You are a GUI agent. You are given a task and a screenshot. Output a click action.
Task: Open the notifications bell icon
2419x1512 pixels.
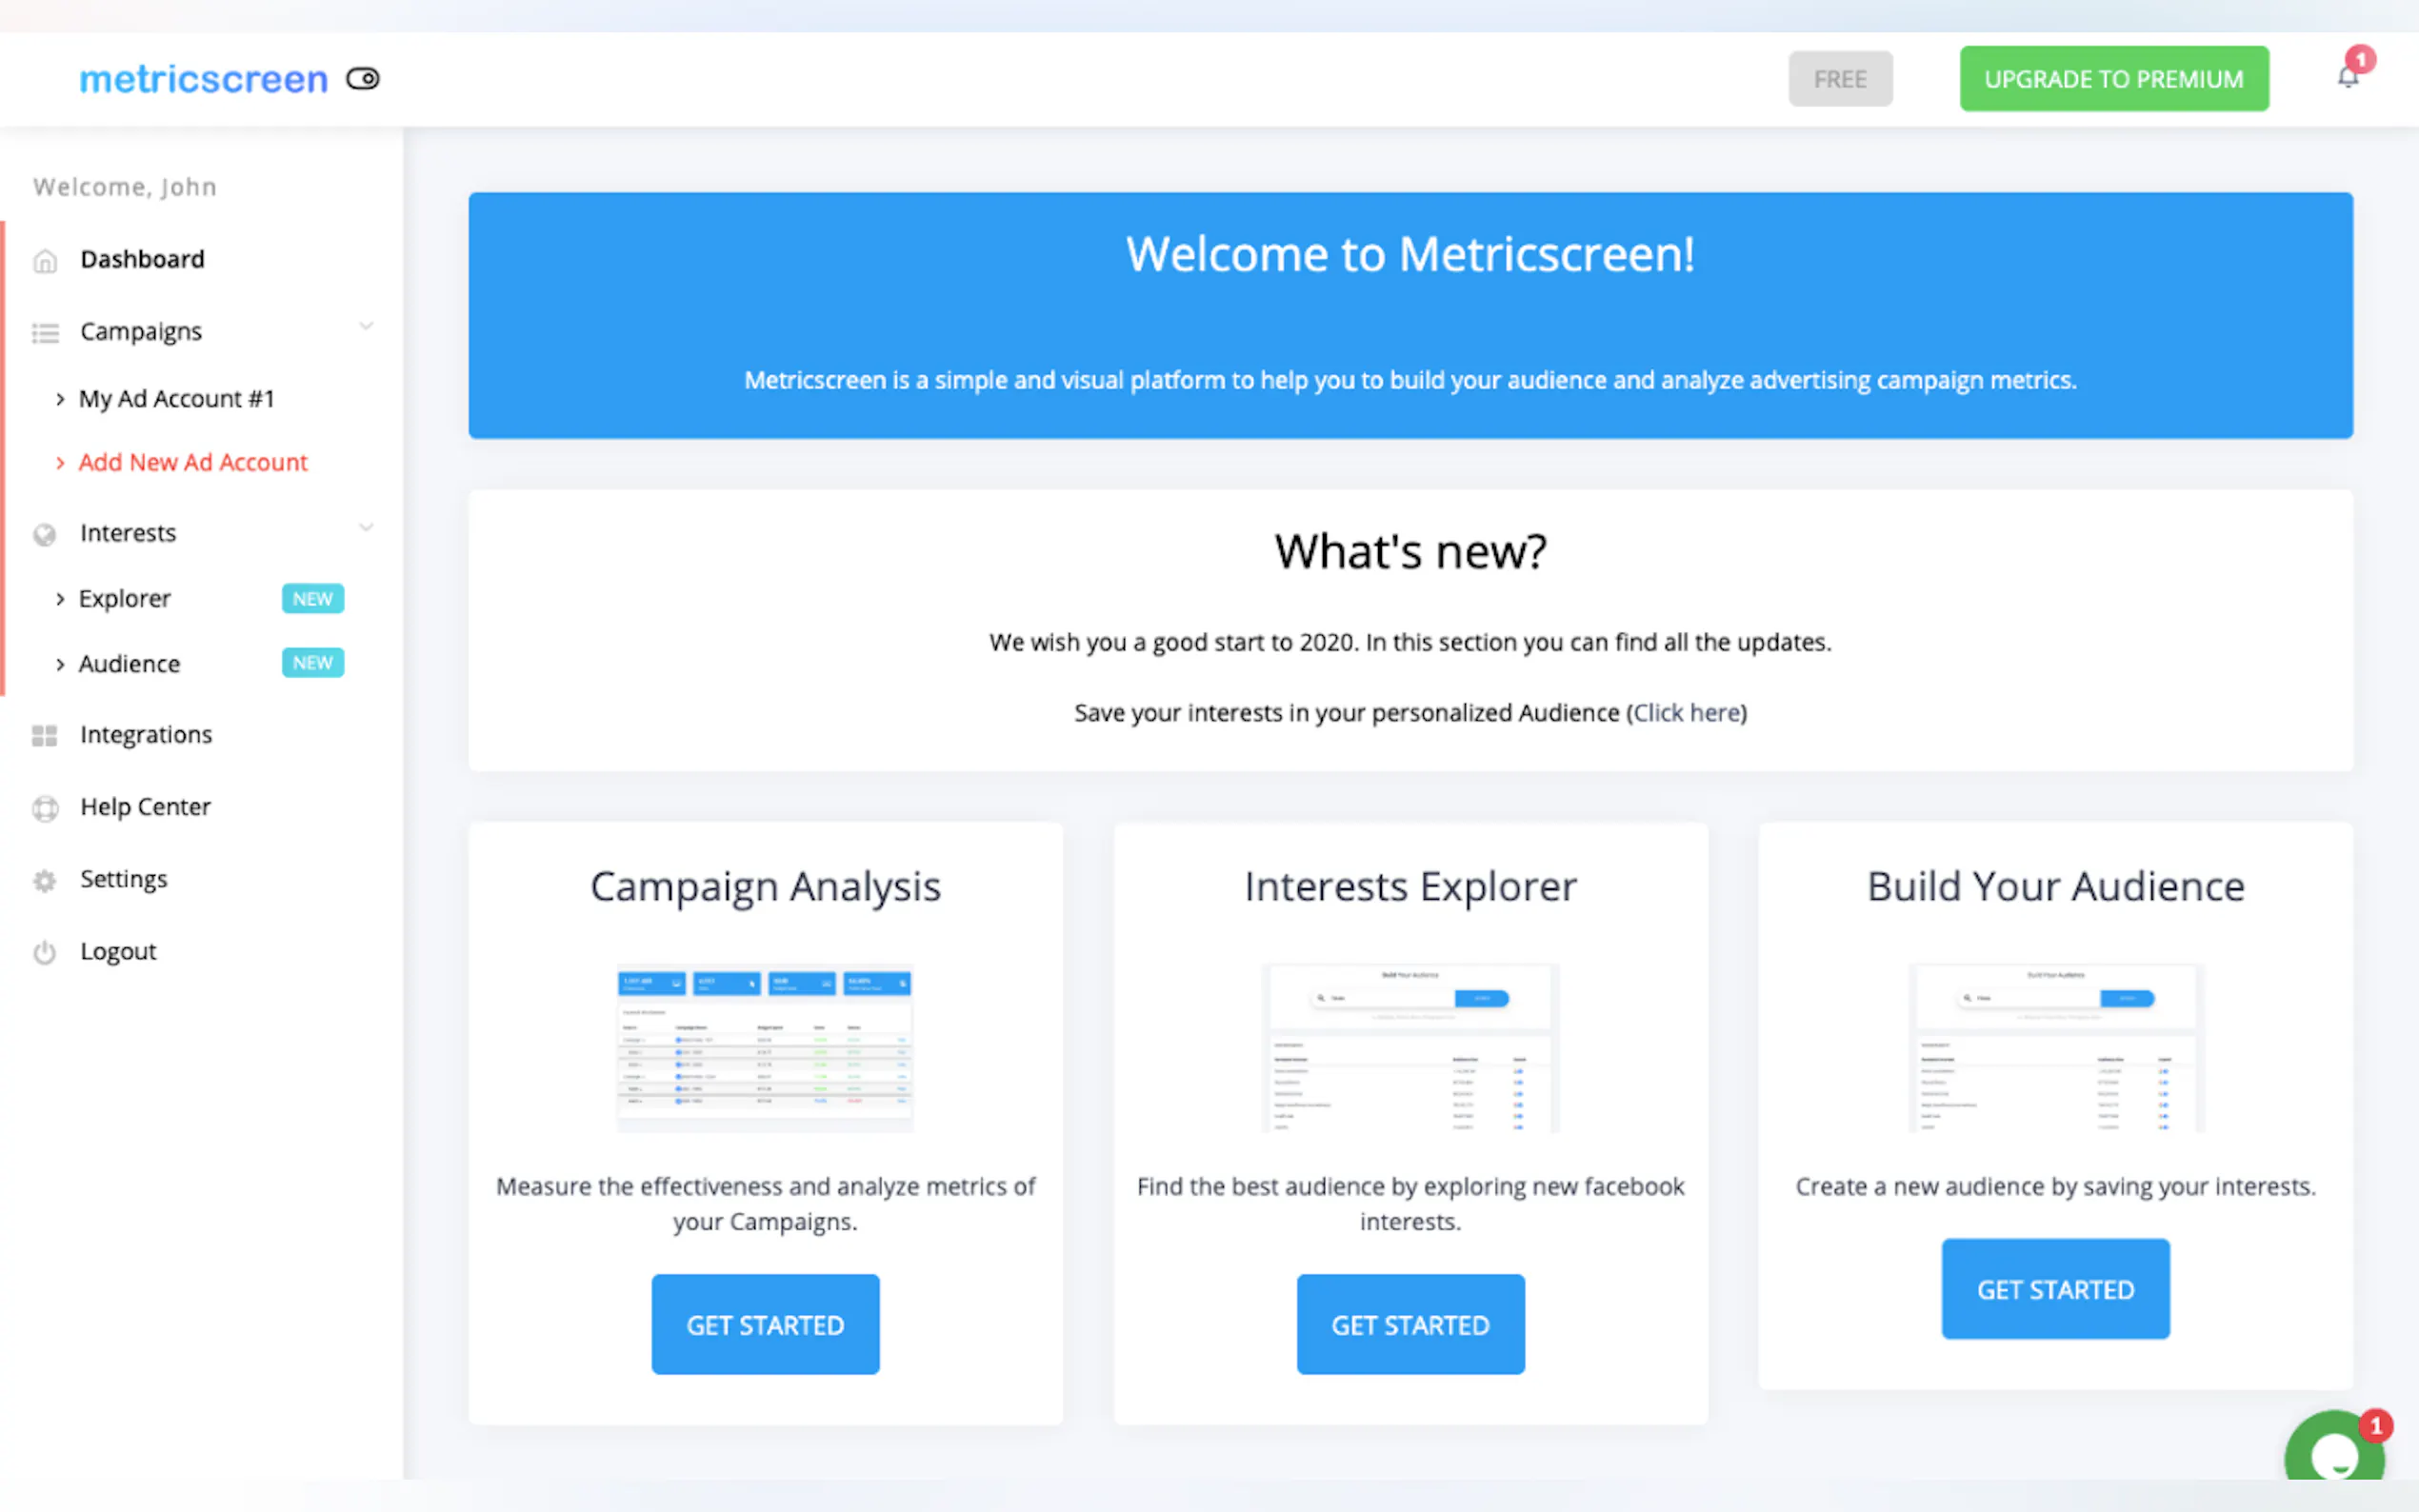coord(2347,77)
